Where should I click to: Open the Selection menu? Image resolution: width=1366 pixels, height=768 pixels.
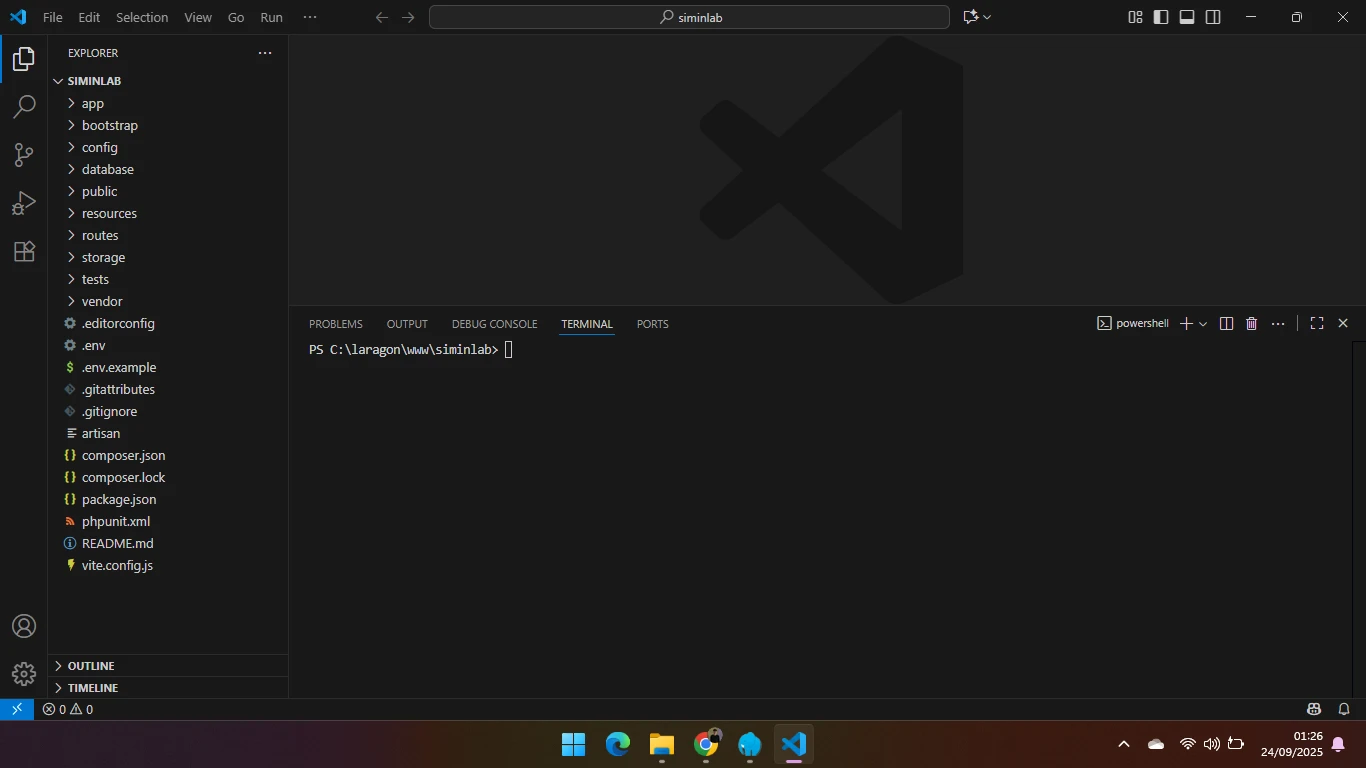click(142, 17)
